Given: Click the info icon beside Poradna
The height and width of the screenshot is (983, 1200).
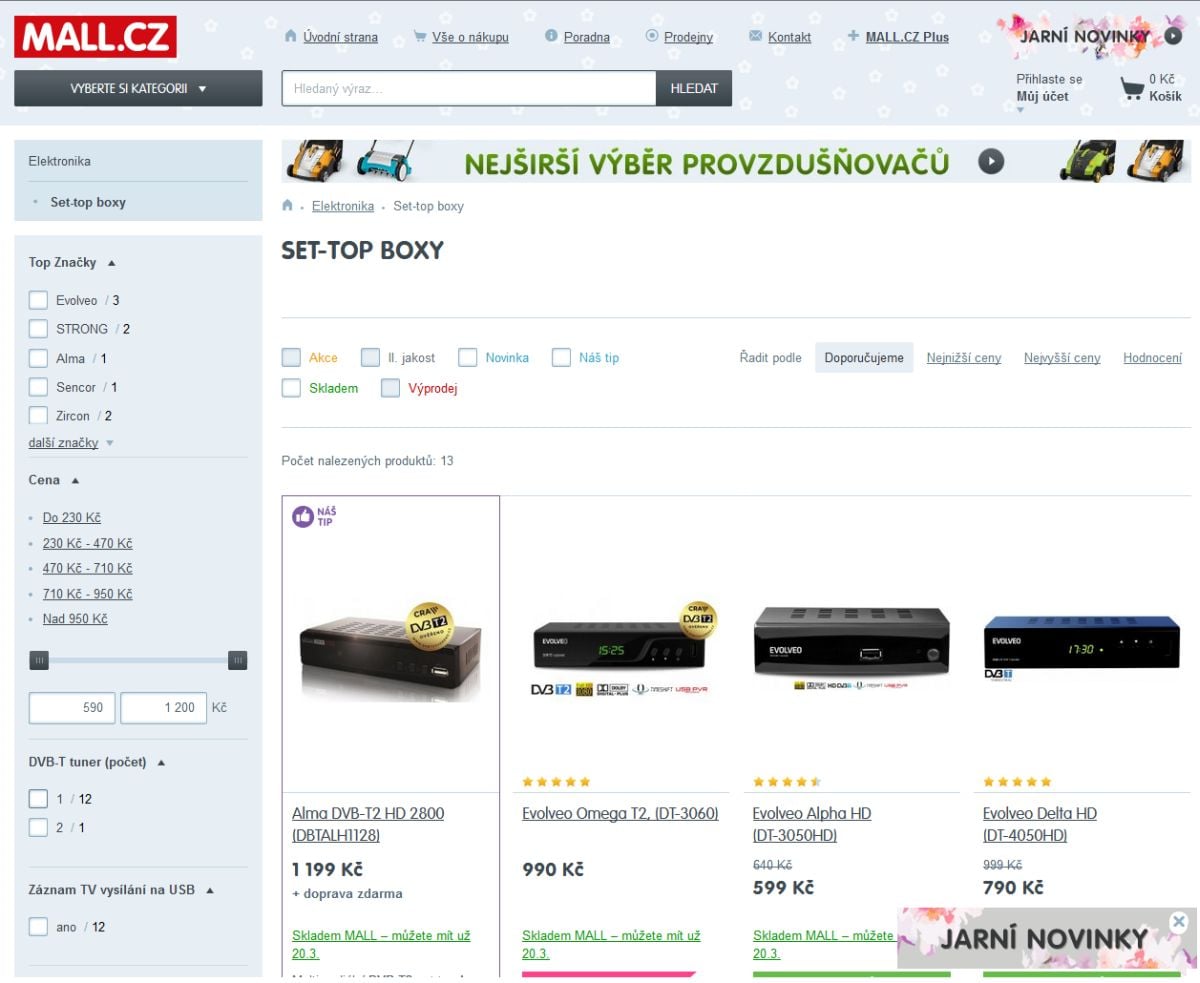Looking at the screenshot, I should pyautogui.click(x=551, y=36).
